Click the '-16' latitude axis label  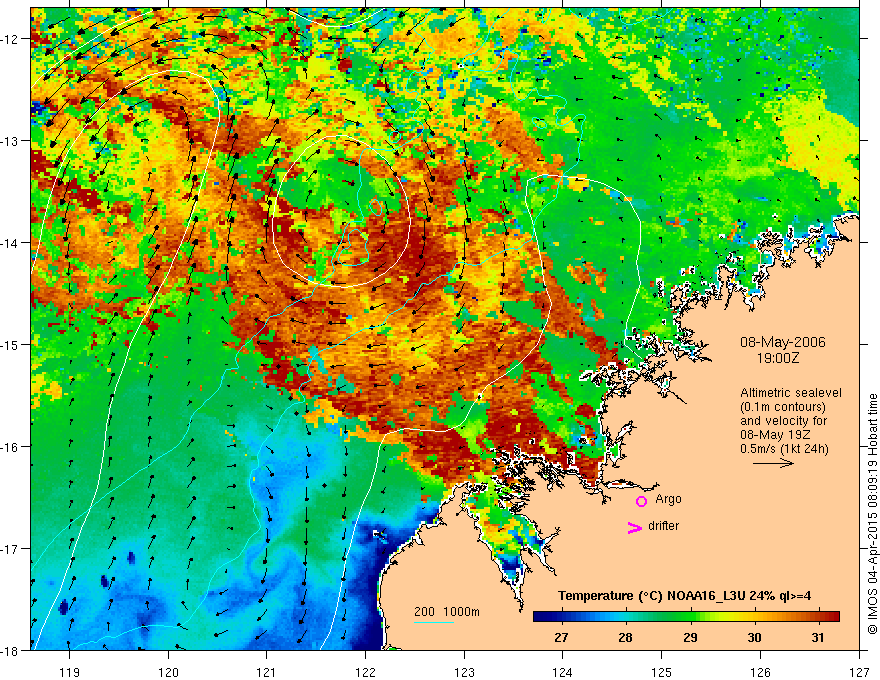(10, 447)
